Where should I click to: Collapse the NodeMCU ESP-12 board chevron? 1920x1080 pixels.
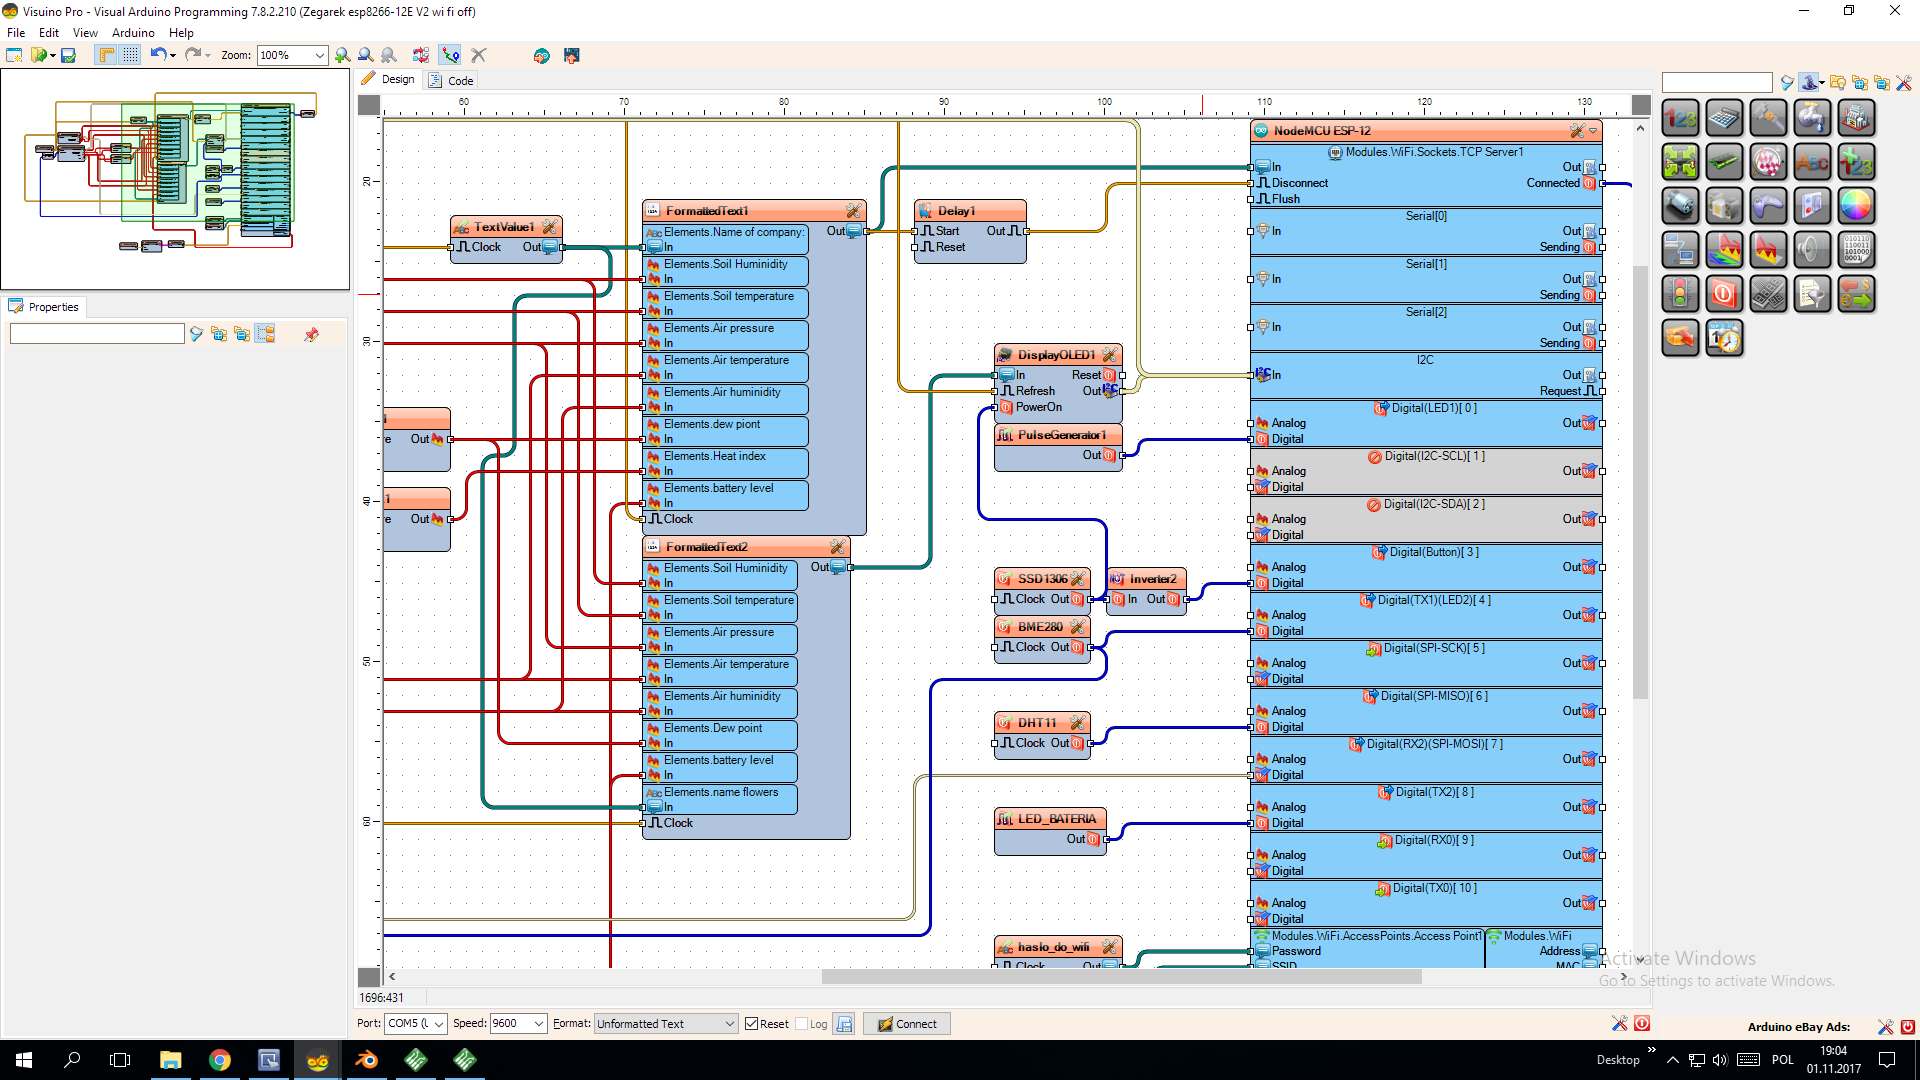1594,131
